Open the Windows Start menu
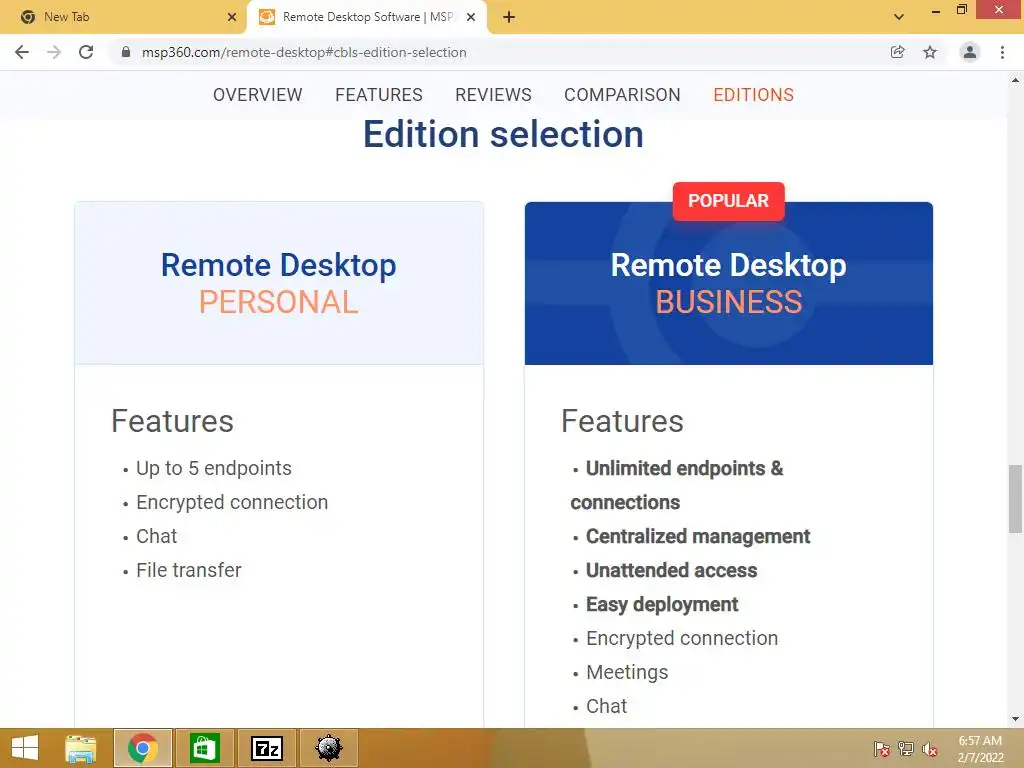This screenshot has width=1024, height=768. (25, 748)
